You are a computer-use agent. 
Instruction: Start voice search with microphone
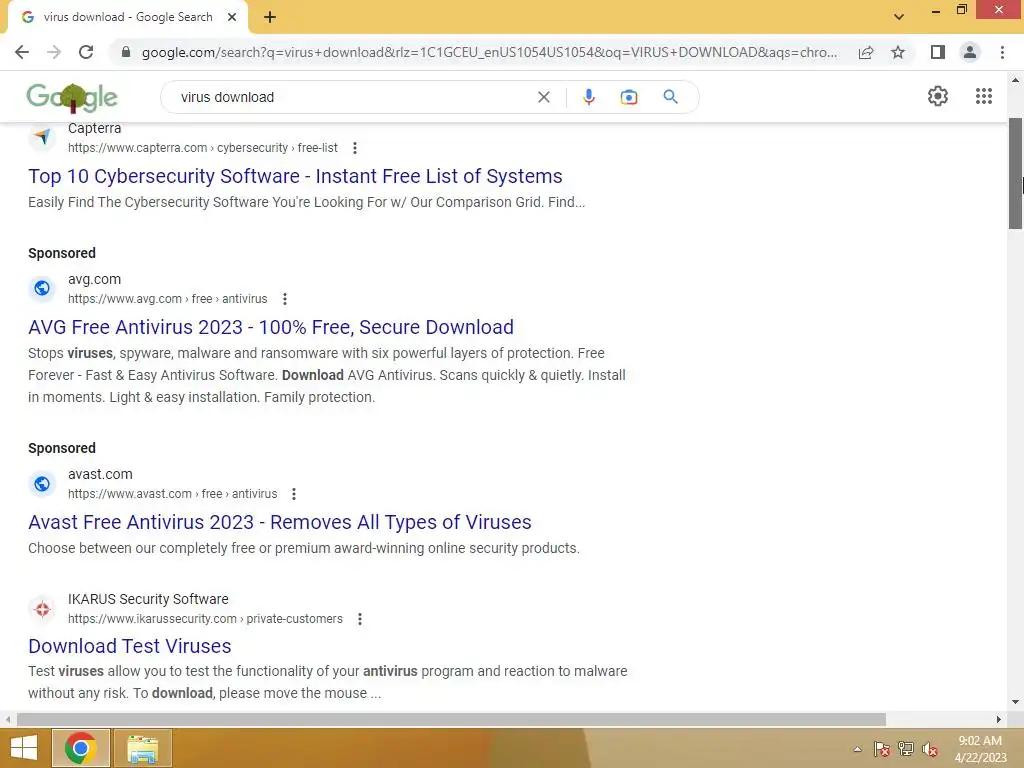point(588,97)
